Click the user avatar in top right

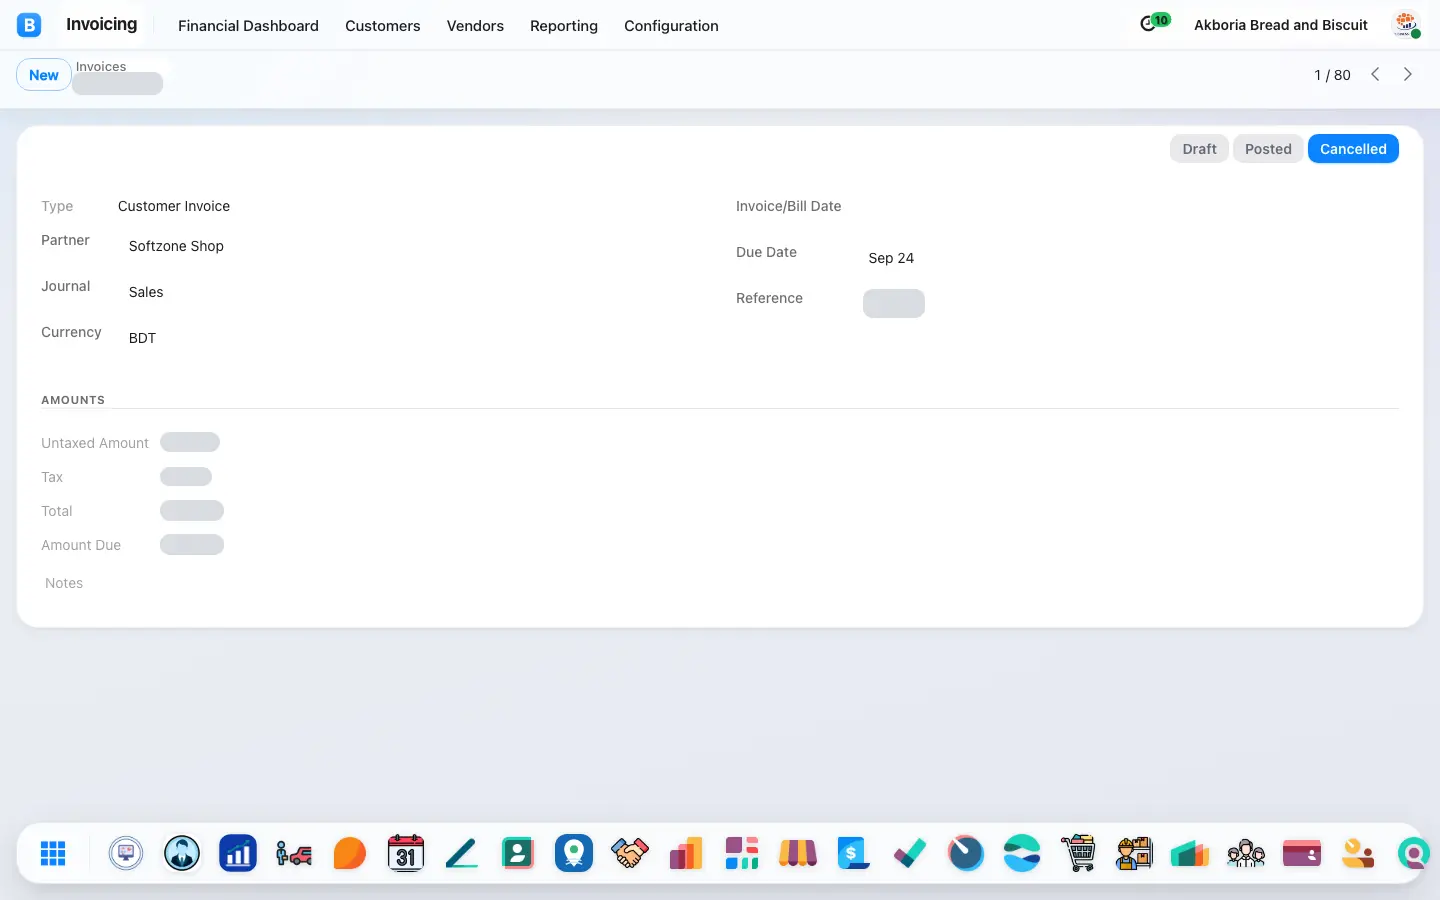pyautogui.click(x=1406, y=24)
